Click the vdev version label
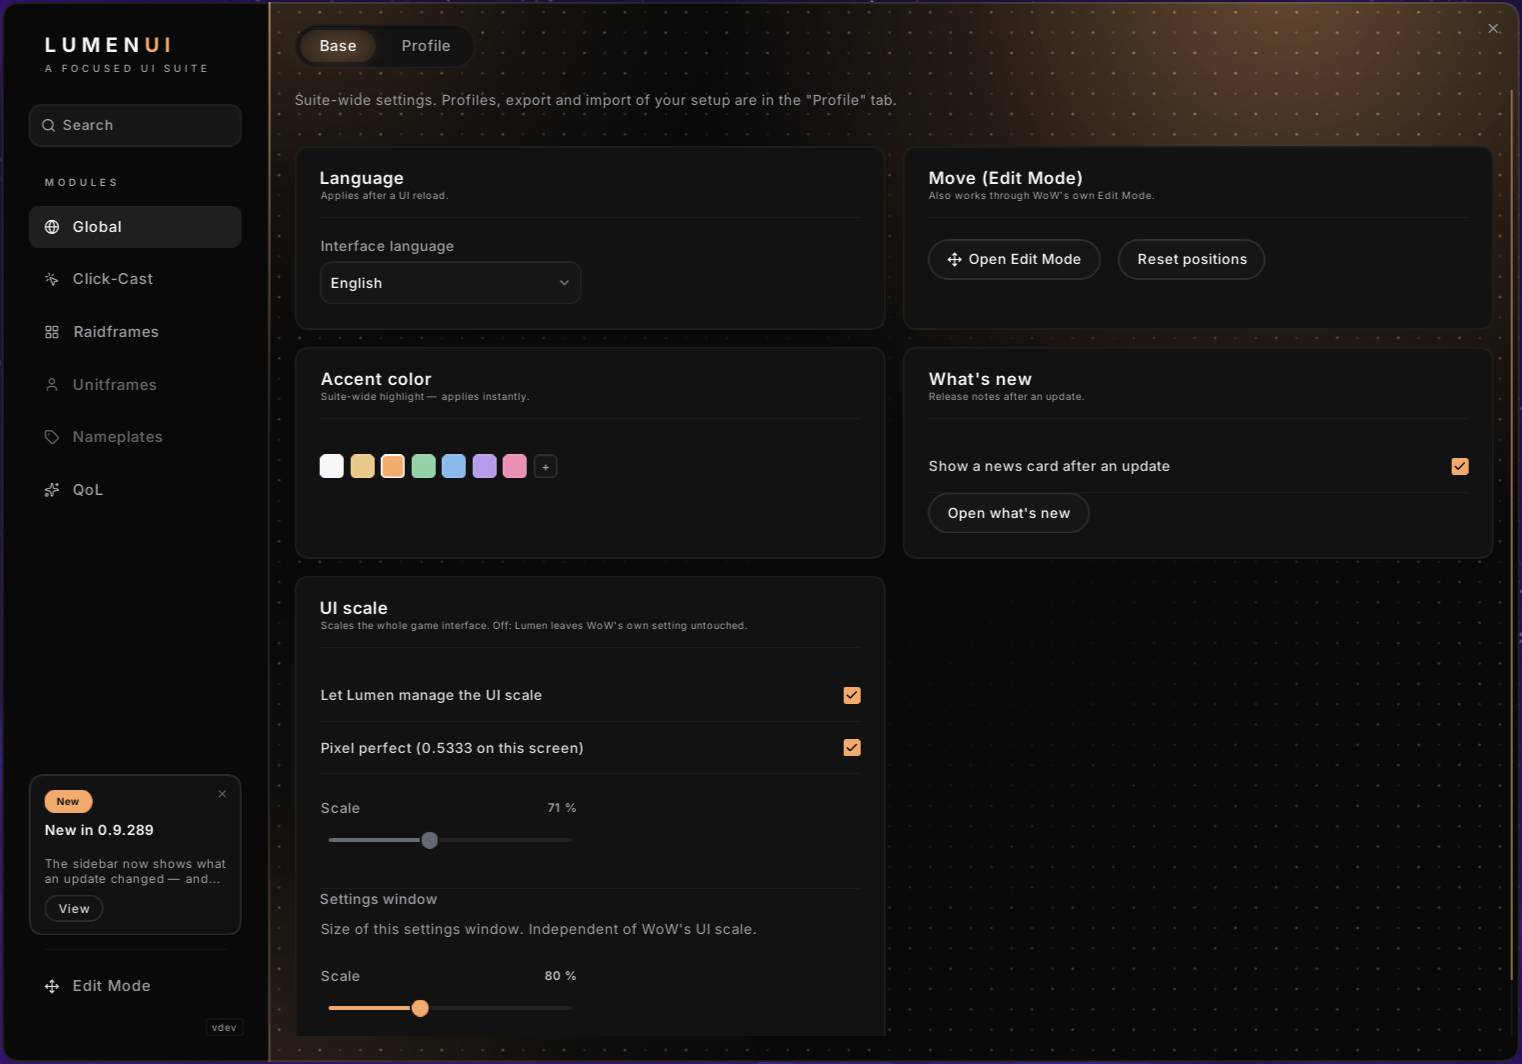This screenshot has width=1522, height=1064. coord(224,1027)
